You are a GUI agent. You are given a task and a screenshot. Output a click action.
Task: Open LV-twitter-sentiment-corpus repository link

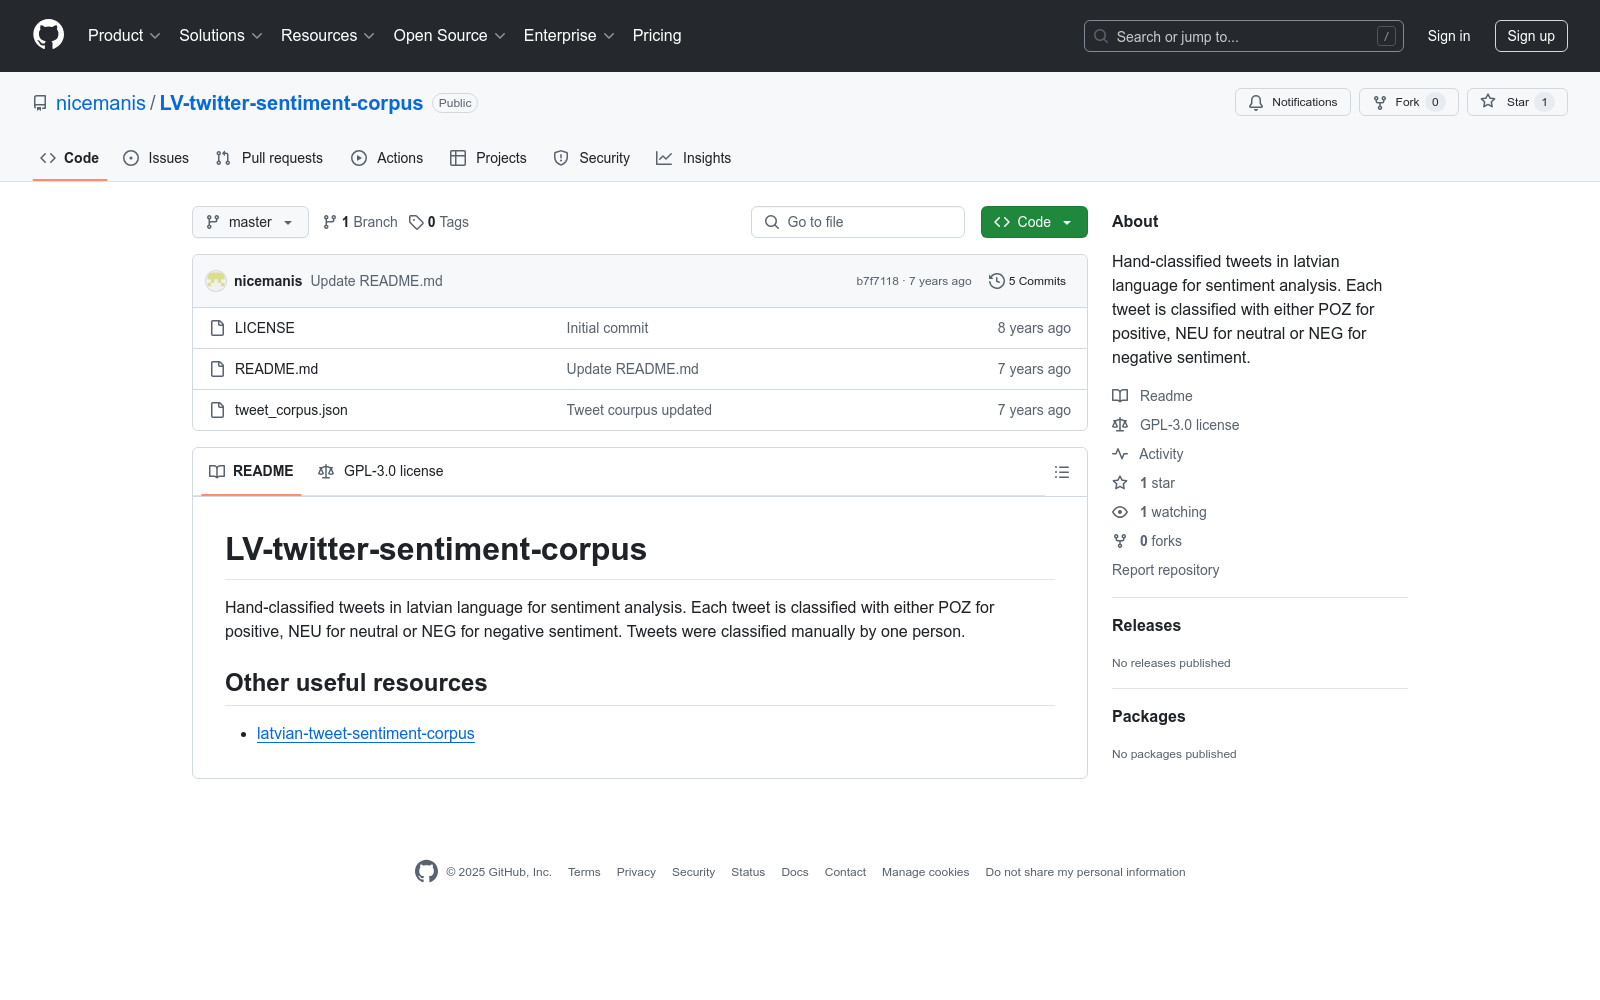[292, 103]
